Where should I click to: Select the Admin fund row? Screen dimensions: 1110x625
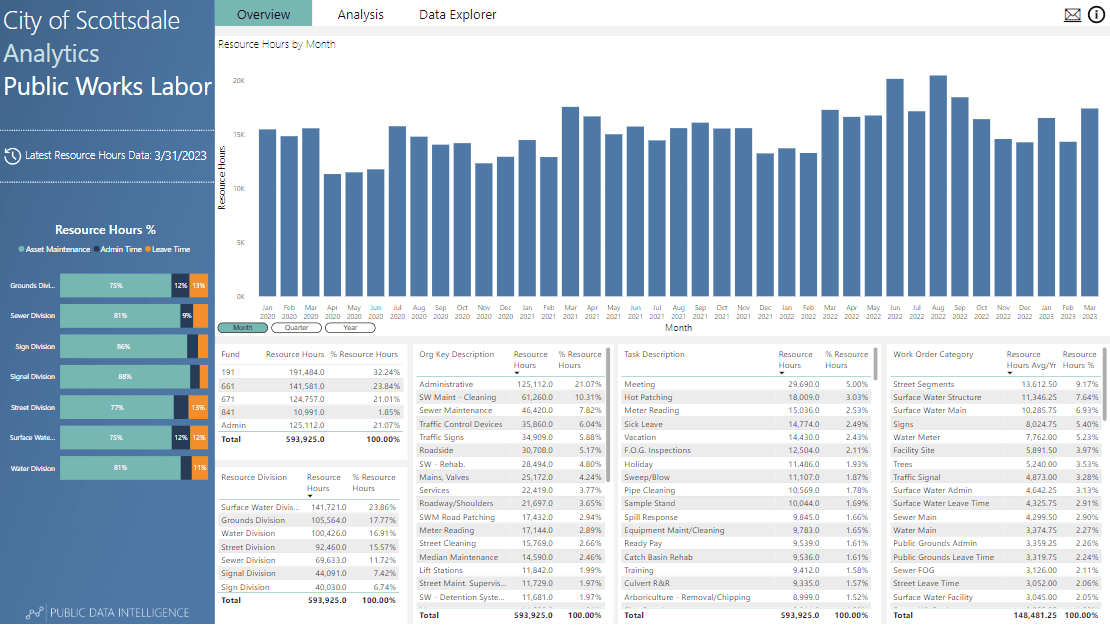[311, 425]
